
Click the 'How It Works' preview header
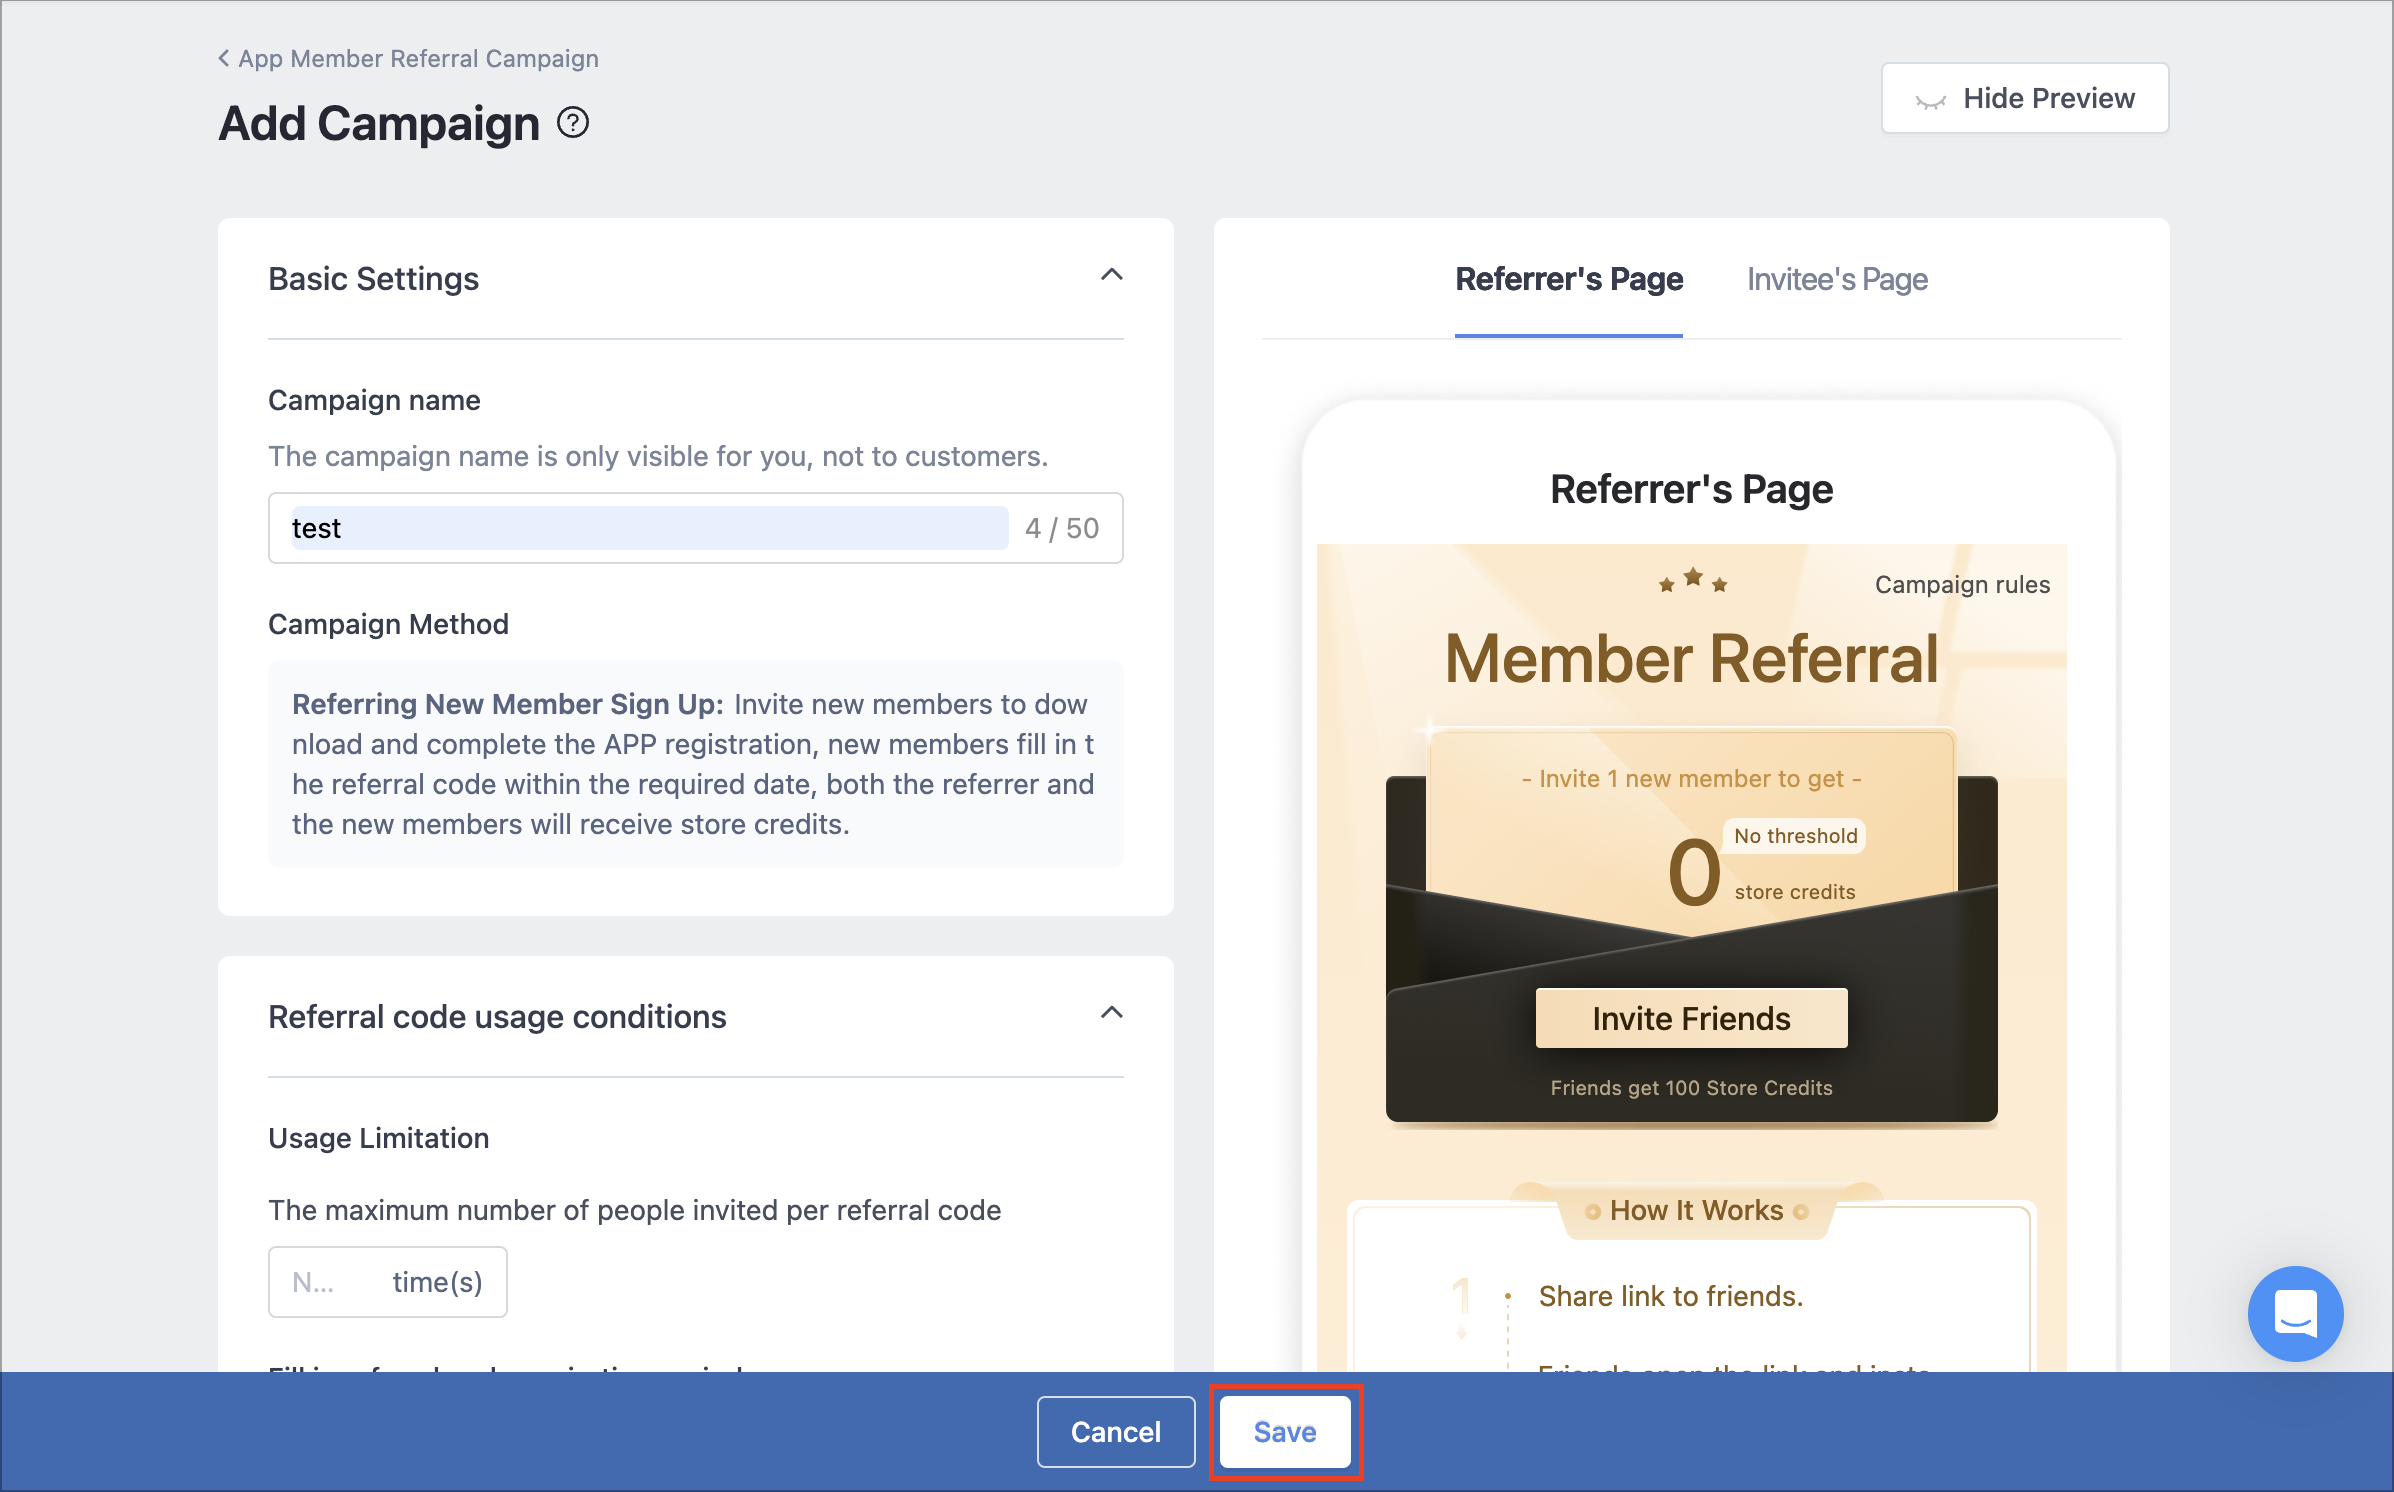(1696, 1210)
